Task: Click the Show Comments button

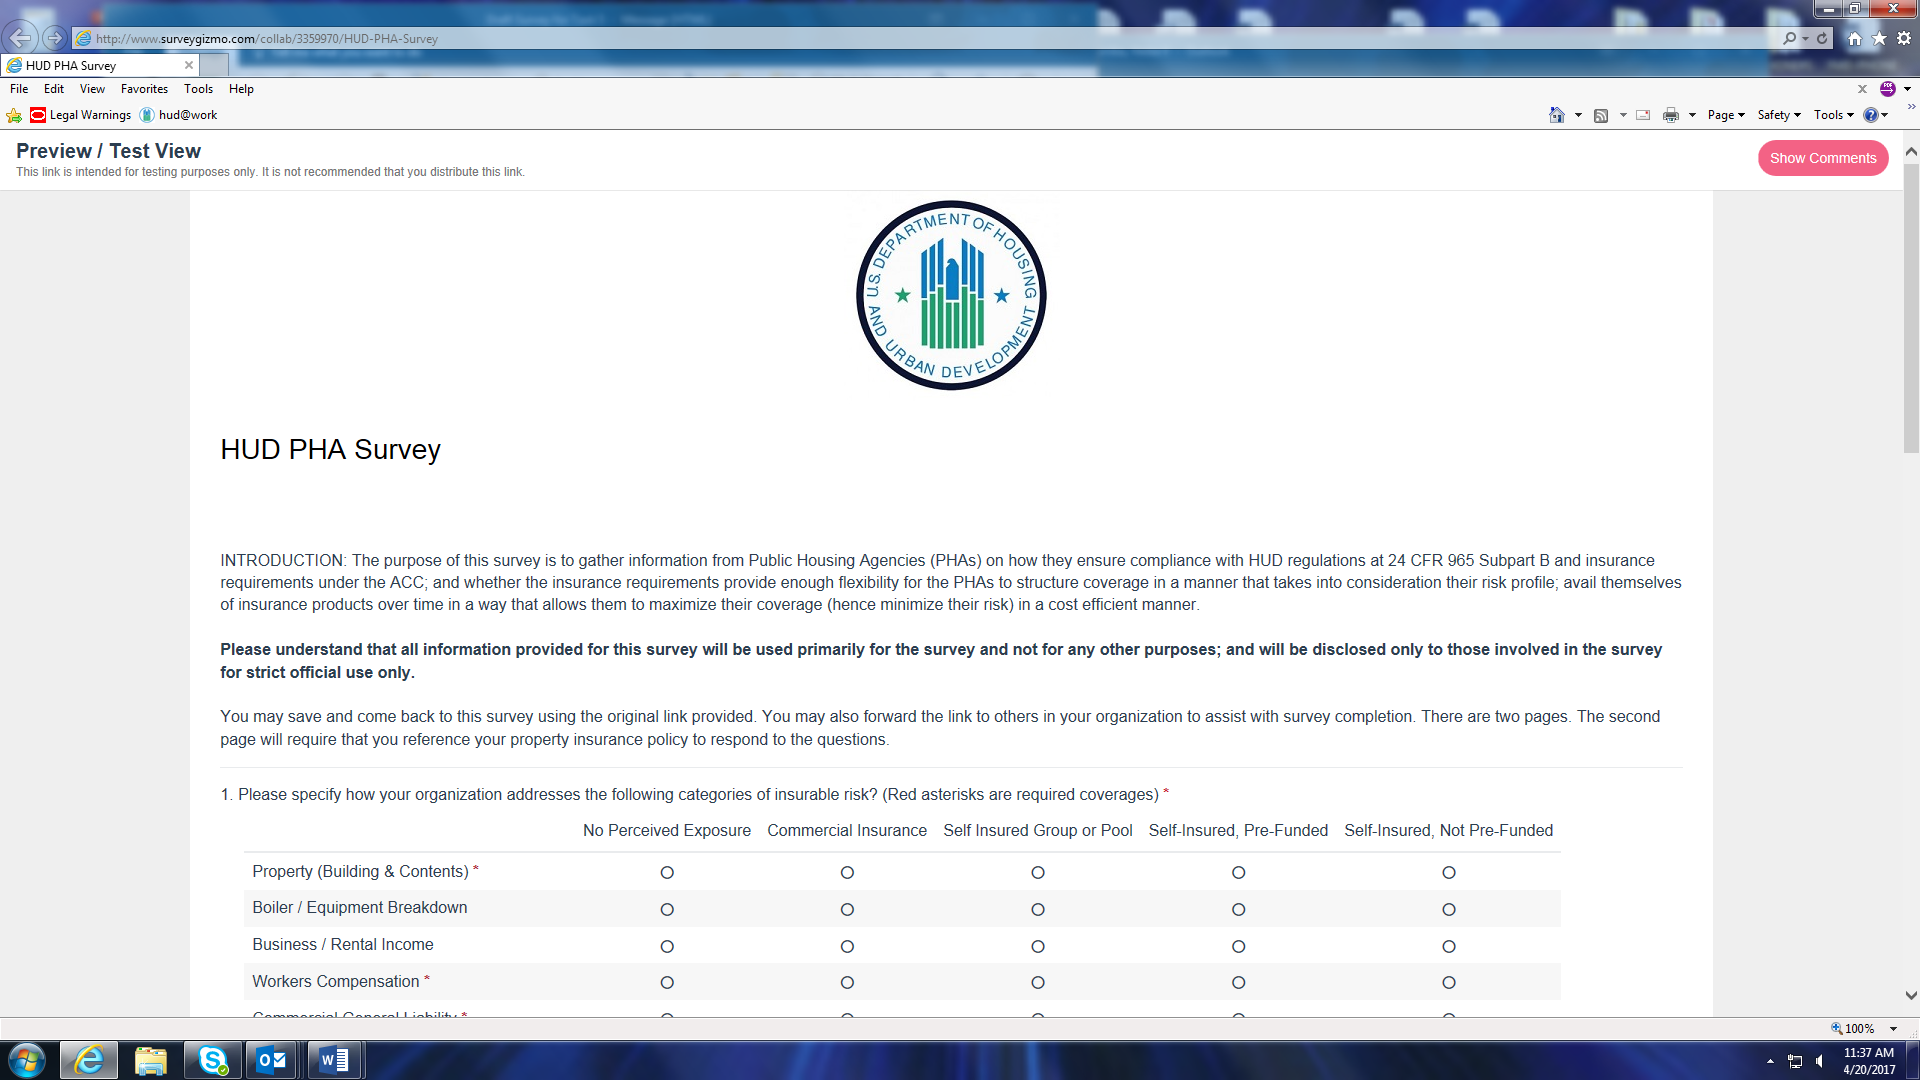Action: (1822, 158)
